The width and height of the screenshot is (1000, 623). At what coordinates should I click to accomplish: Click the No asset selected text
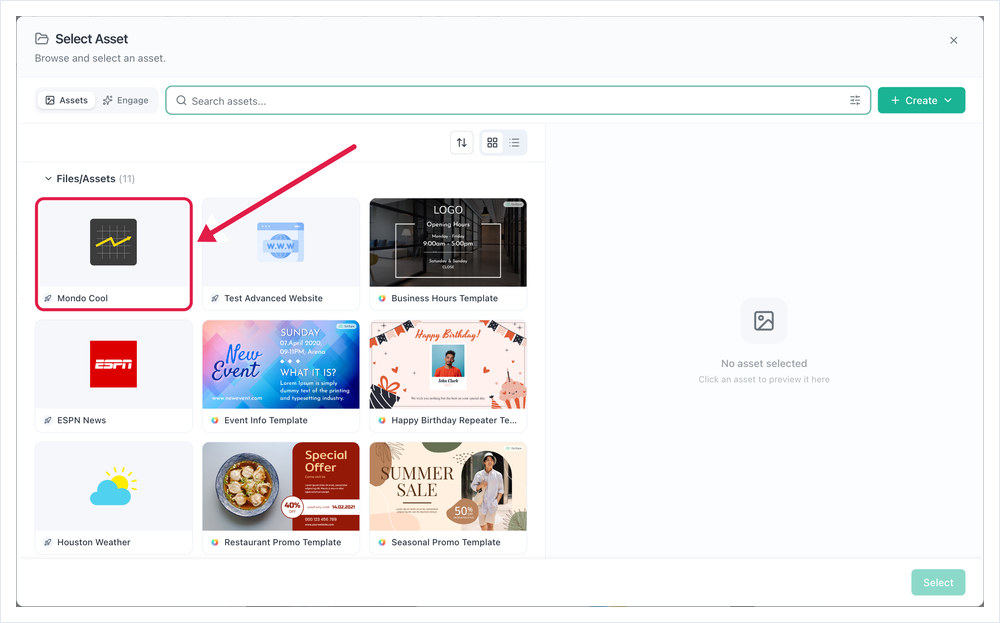[x=764, y=363]
